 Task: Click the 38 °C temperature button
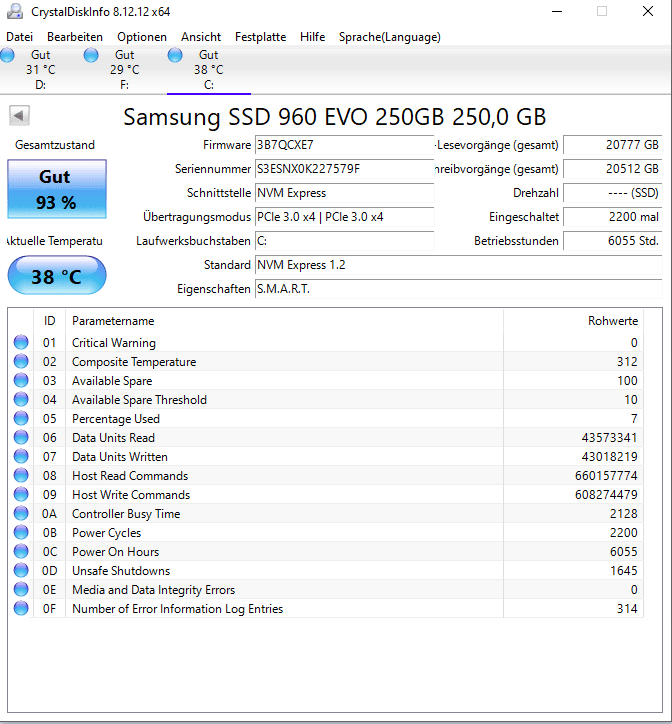point(57,276)
